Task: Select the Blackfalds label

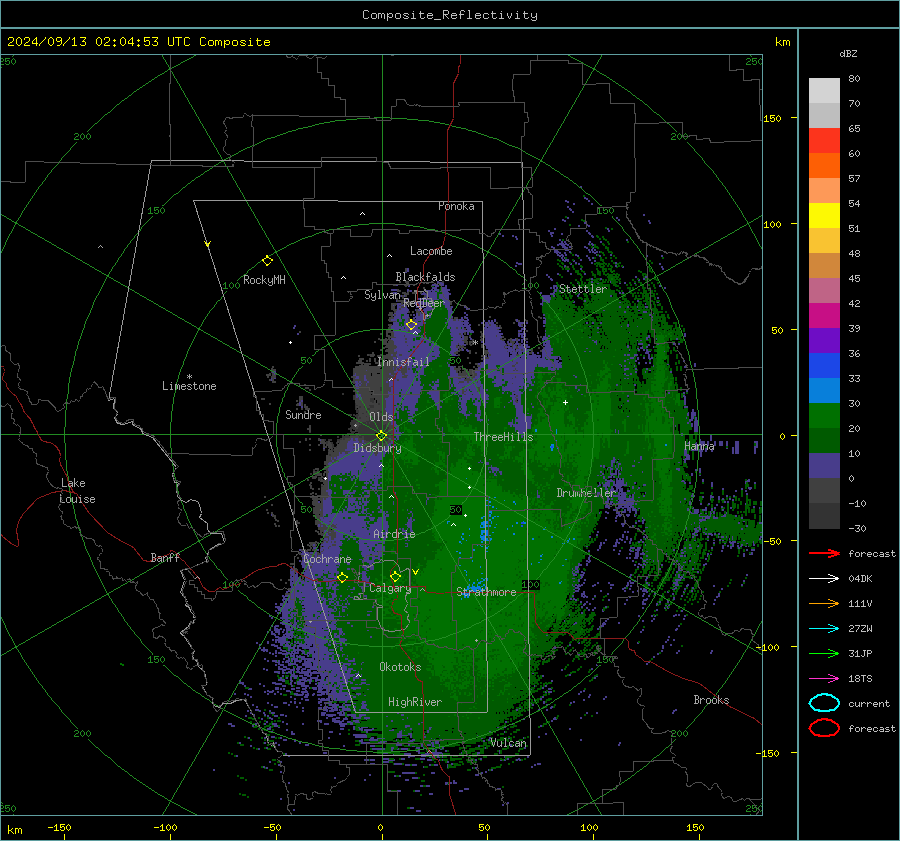Action: pos(425,277)
